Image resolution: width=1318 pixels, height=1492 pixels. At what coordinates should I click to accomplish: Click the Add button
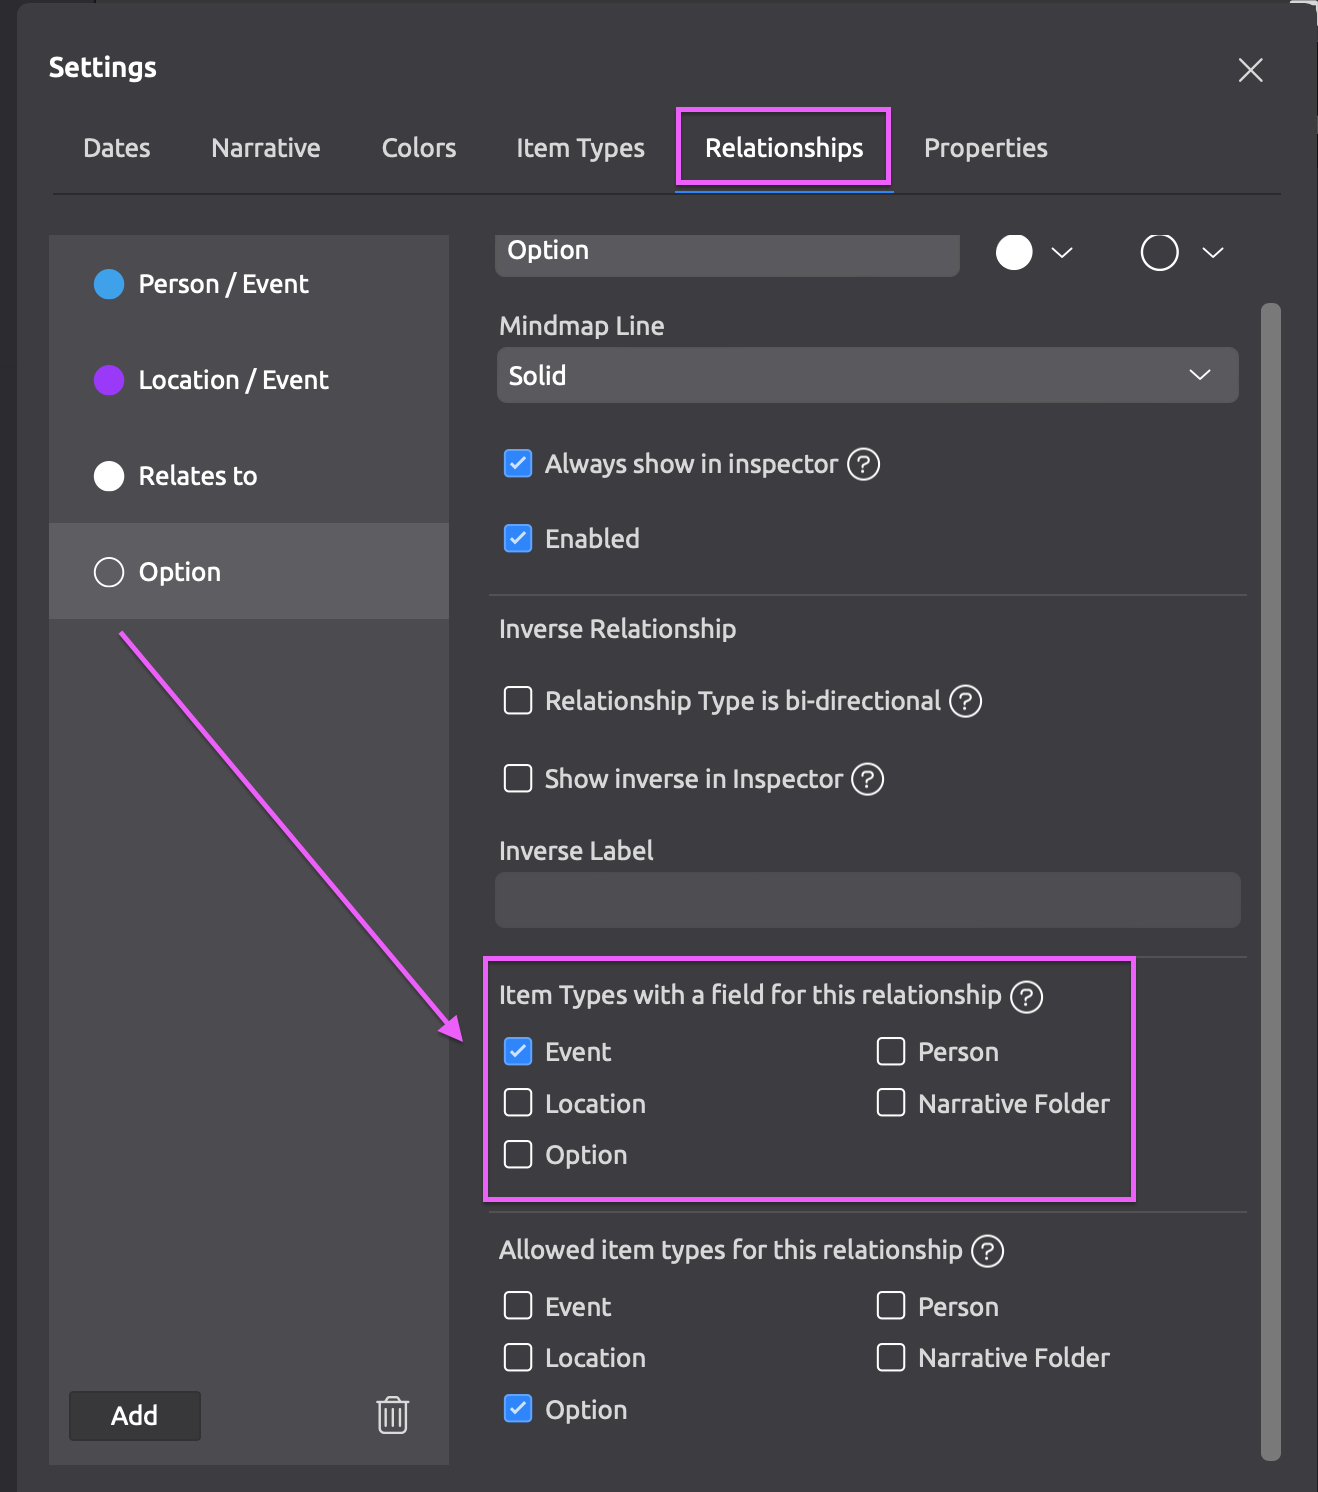pos(135,1415)
